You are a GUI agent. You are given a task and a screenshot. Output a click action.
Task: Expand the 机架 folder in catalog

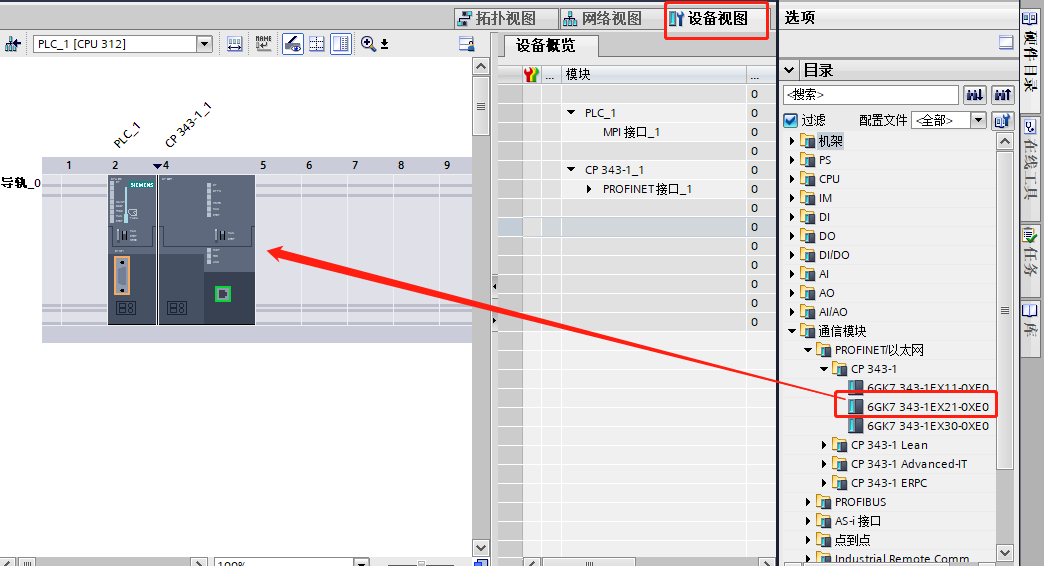click(x=792, y=141)
